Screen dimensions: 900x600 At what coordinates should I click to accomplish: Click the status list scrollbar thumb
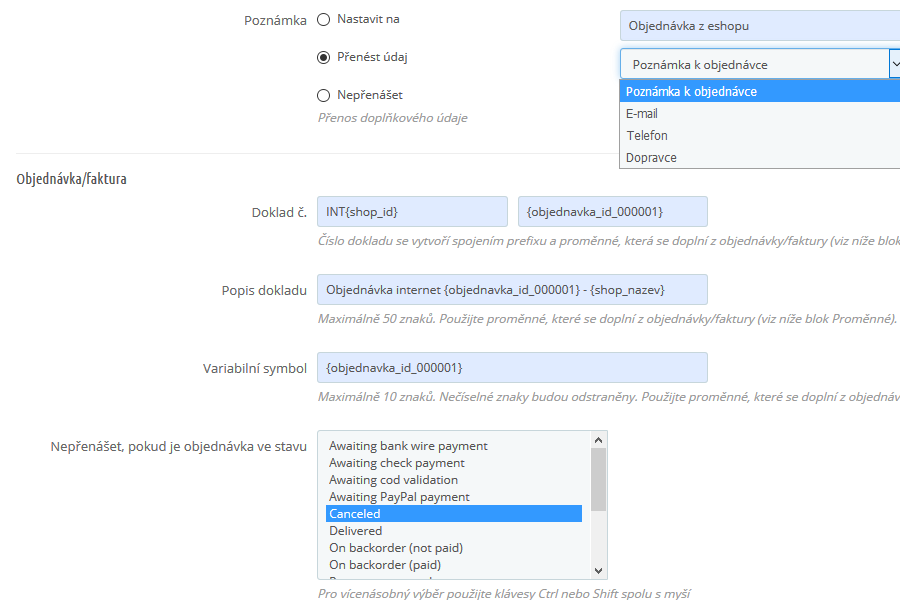[x=599, y=479]
